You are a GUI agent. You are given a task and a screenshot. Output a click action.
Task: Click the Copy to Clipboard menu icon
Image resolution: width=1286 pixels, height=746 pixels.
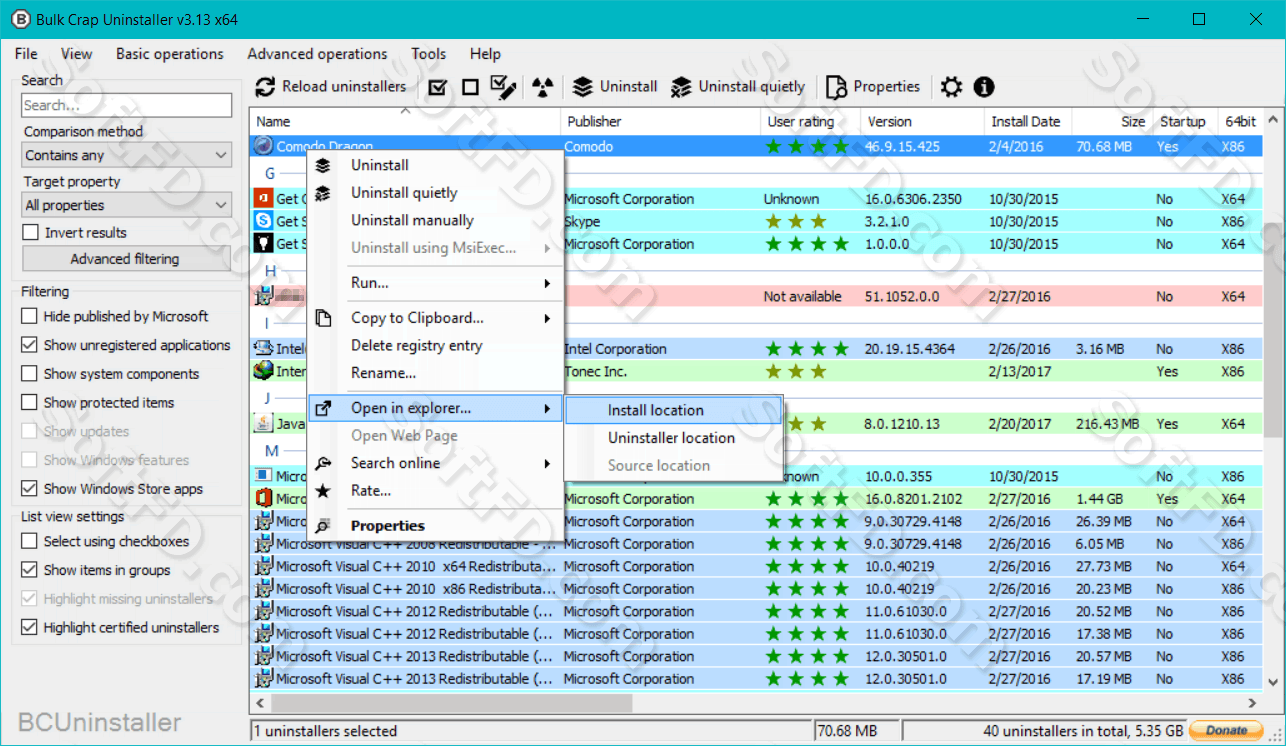point(323,318)
